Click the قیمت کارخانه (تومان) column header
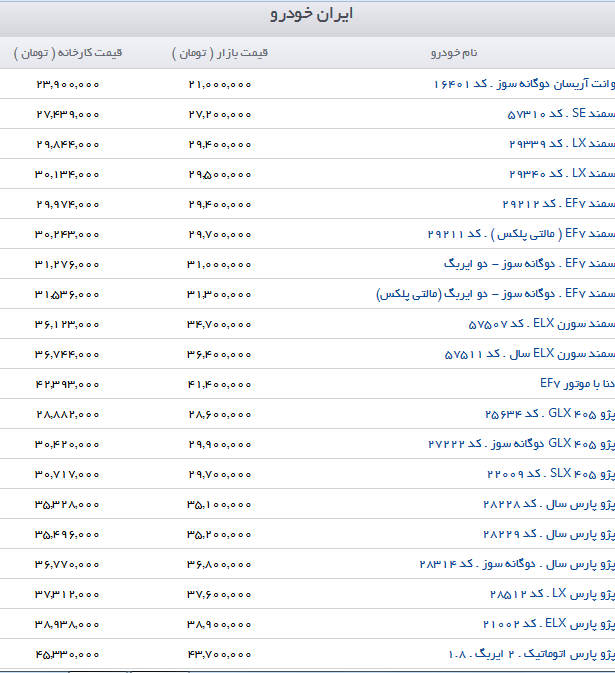Image resolution: width=615 pixels, height=673 pixels. point(68,53)
